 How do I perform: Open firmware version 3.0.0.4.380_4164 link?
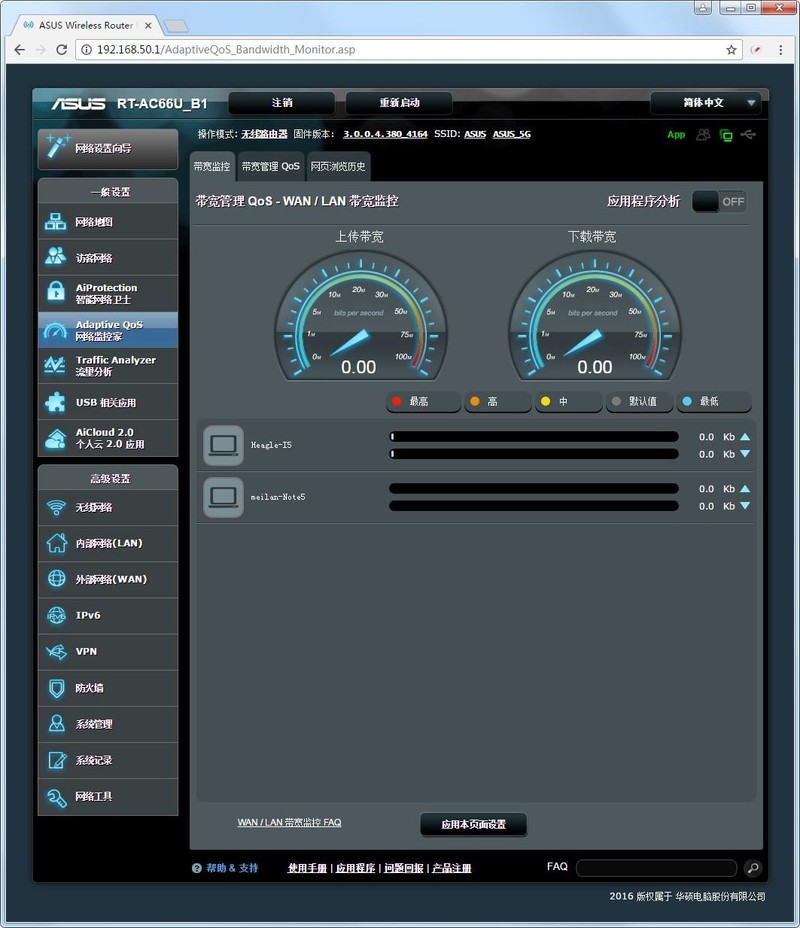click(385, 134)
